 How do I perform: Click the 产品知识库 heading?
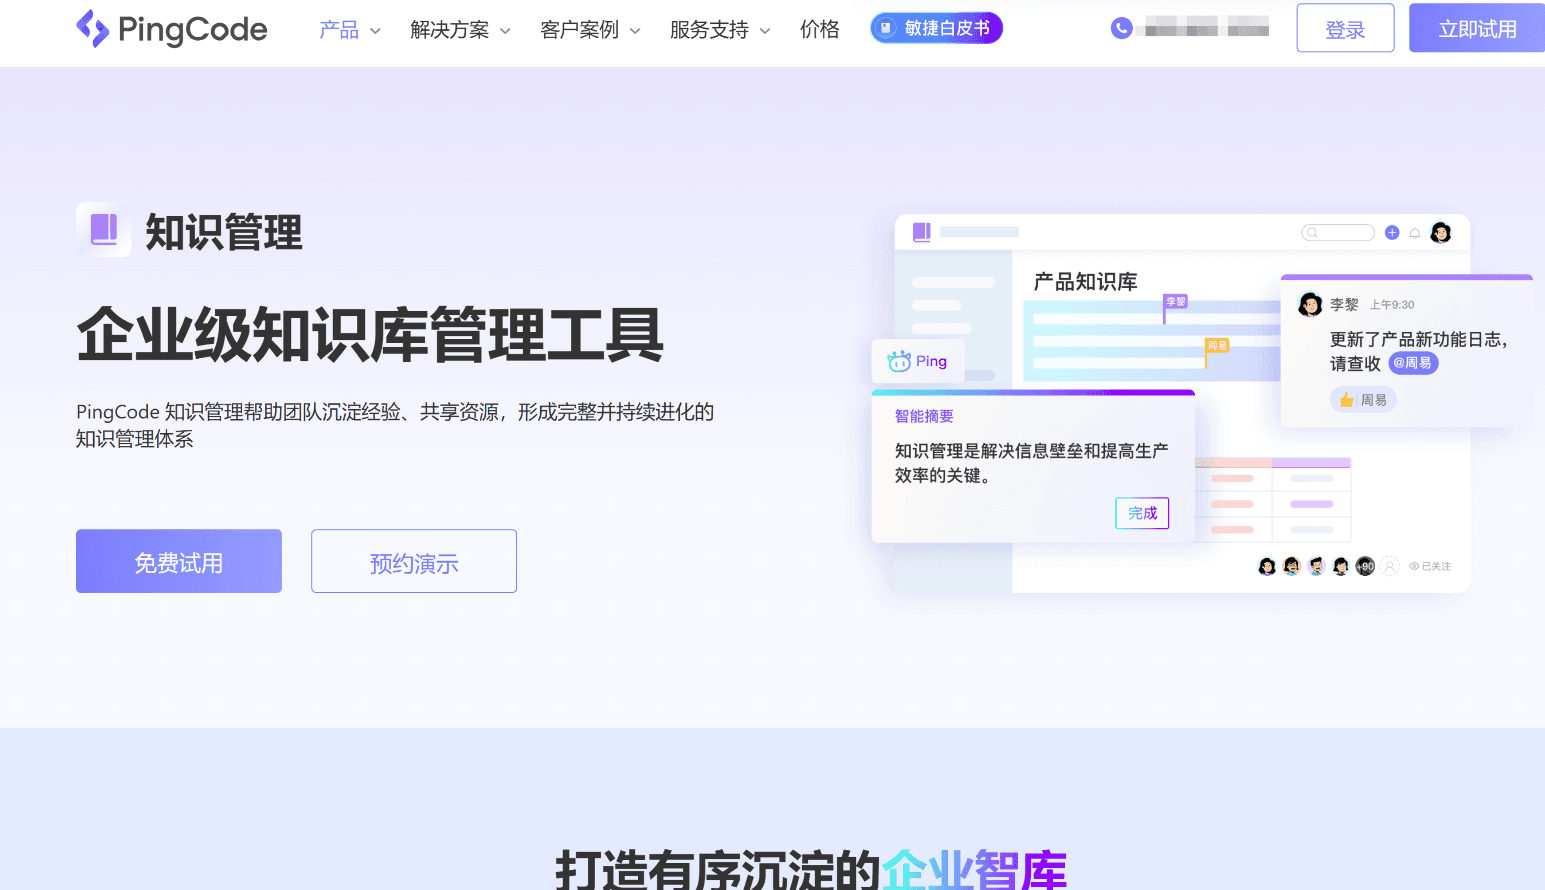tap(1086, 282)
